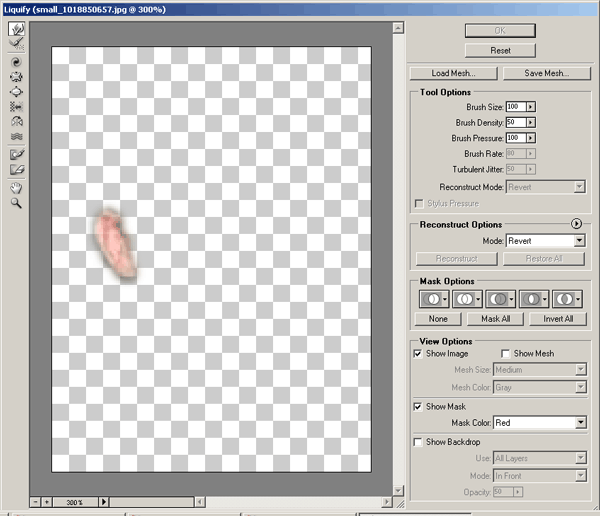The width and height of the screenshot is (600, 516).
Task: Uncheck the Show Image checkbox
Action: click(x=418, y=354)
